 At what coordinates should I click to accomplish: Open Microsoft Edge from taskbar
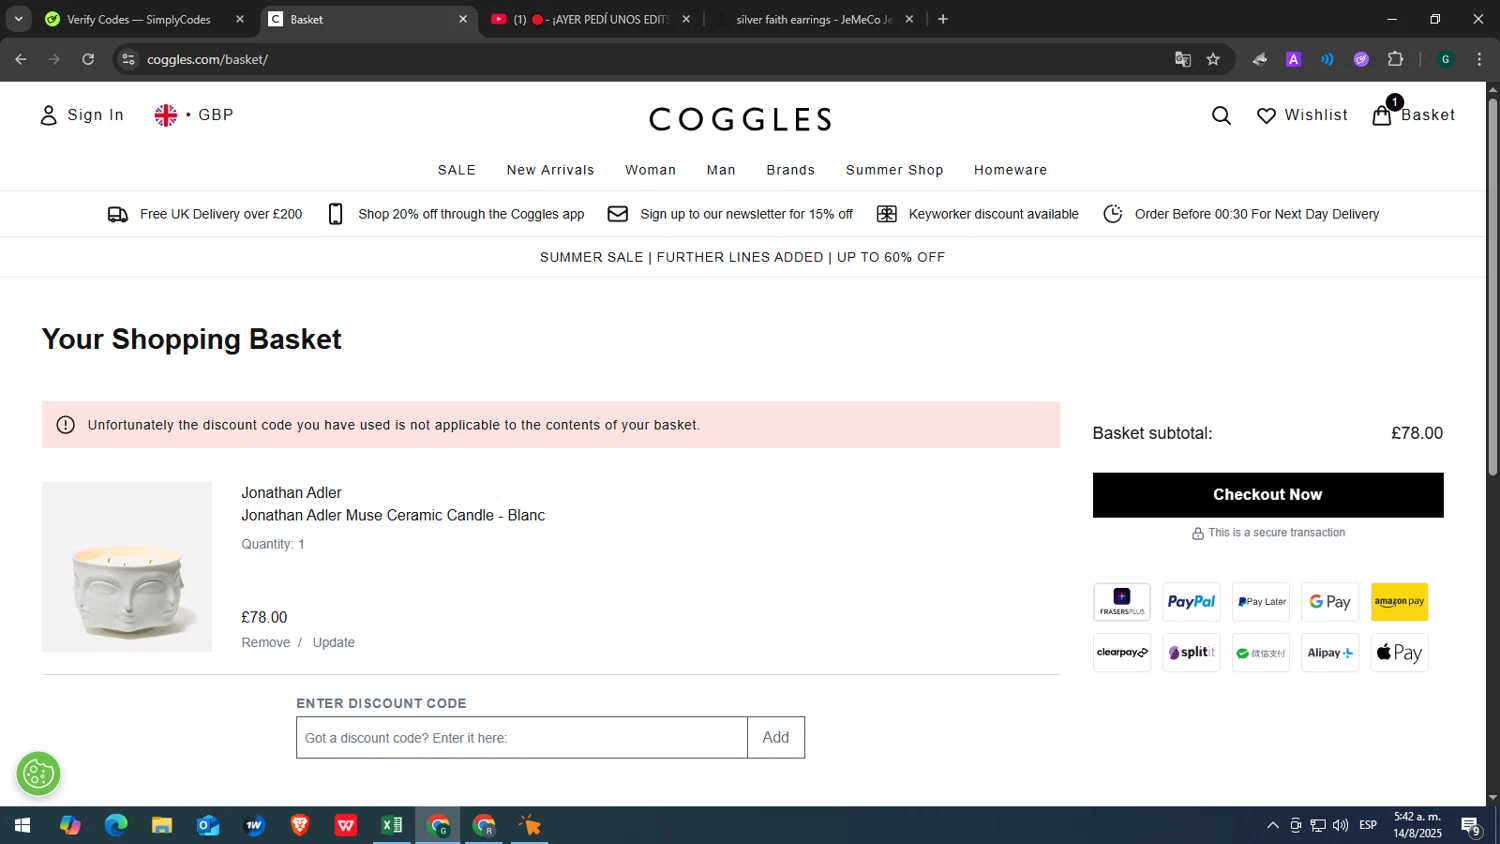point(116,826)
